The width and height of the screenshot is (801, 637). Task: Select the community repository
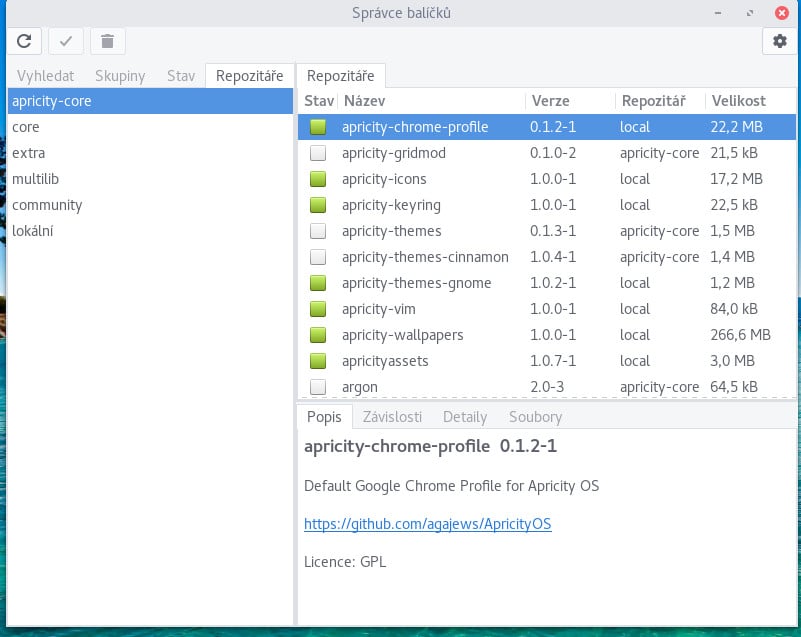pos(150,205)
